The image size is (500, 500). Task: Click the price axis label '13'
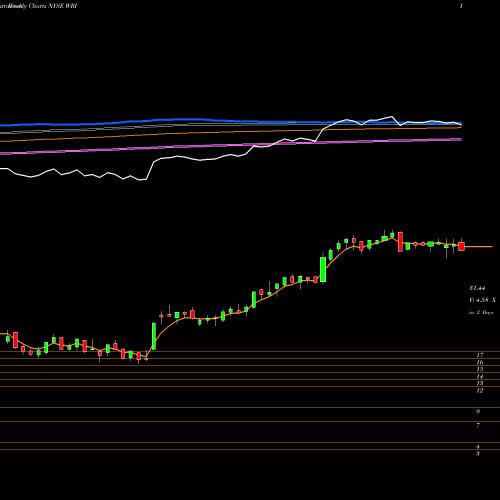click(x=480, y=383)
